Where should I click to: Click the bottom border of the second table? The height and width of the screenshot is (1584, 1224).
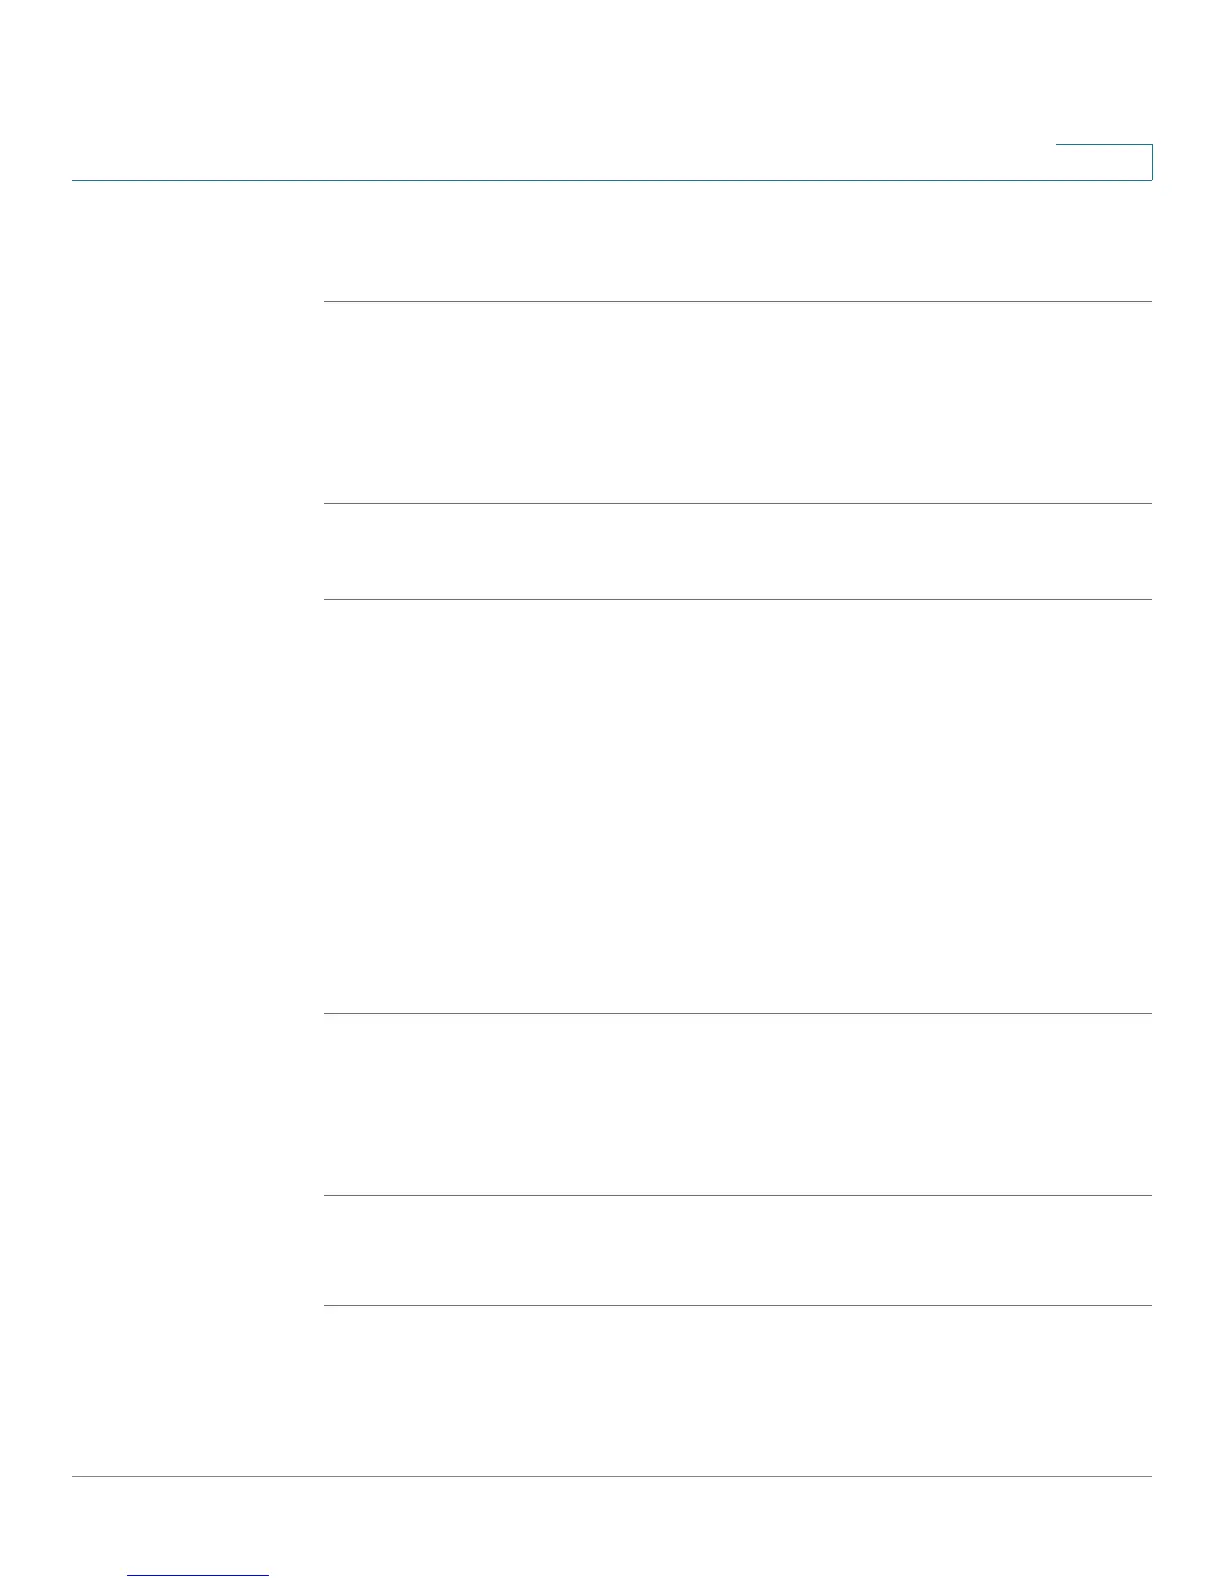[738, 1305]
